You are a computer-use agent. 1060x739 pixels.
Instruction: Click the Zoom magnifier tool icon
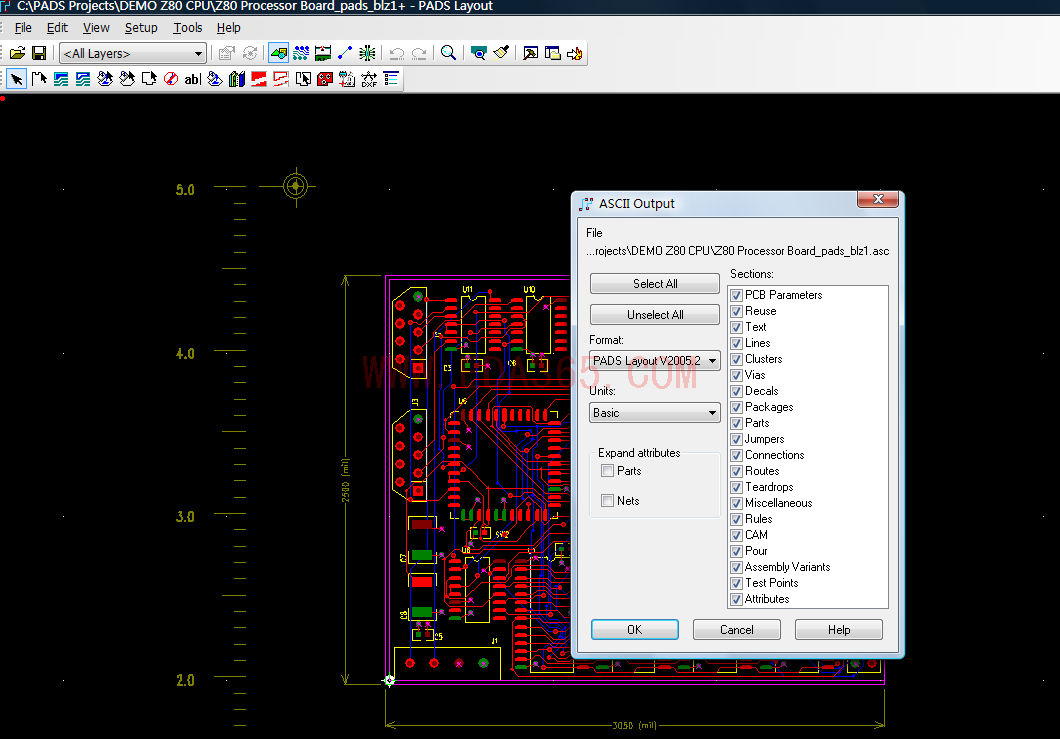(449, 53)
